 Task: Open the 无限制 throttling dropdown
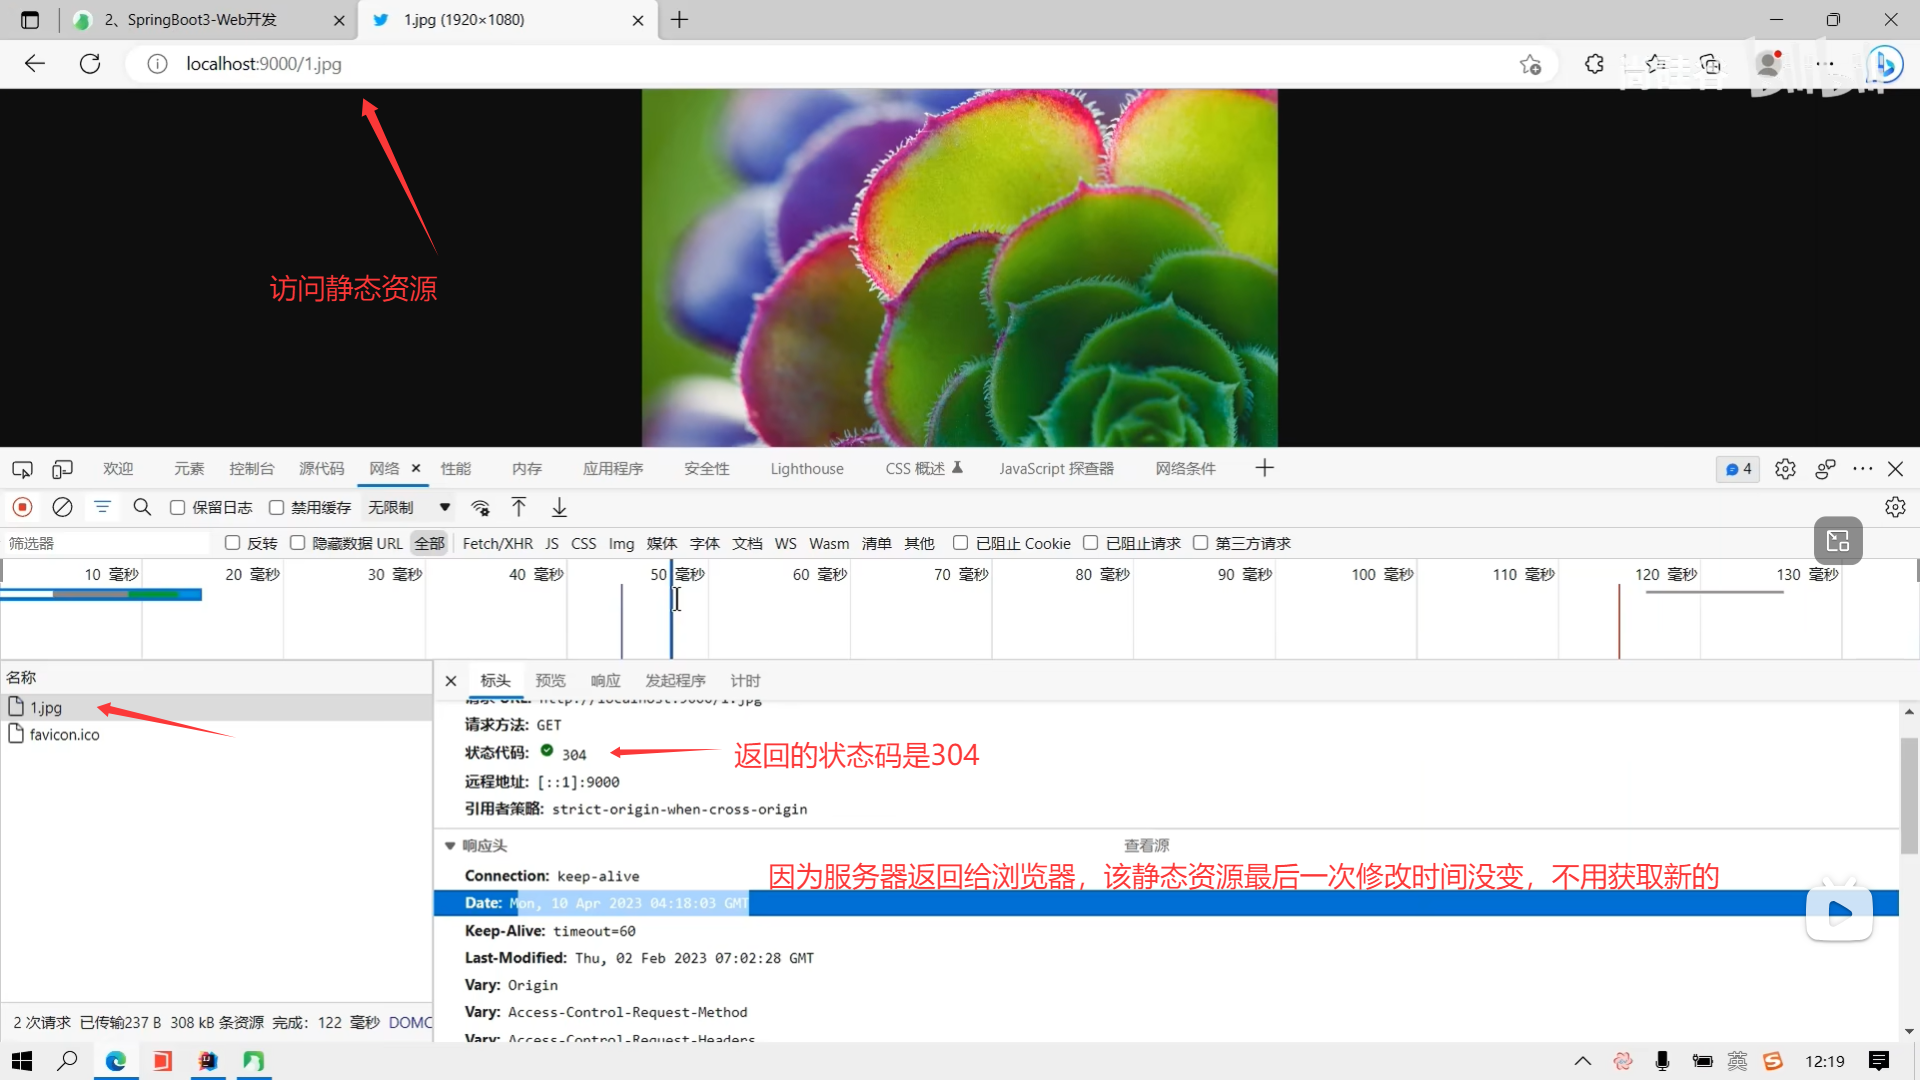coord(408,507)
